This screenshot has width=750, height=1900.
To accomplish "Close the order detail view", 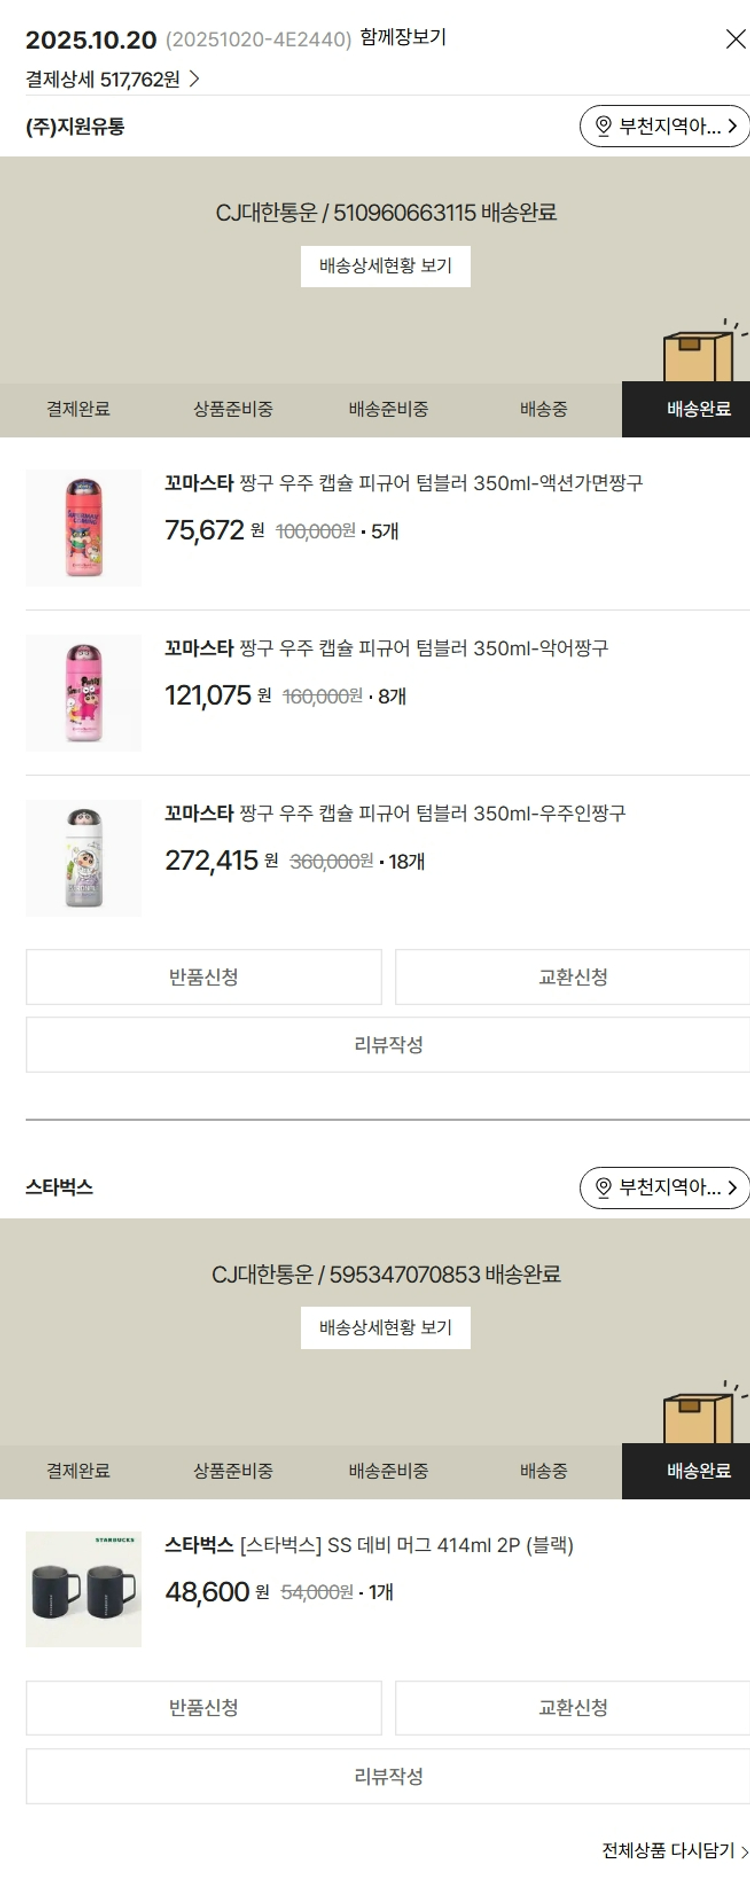I will [735, 39].
